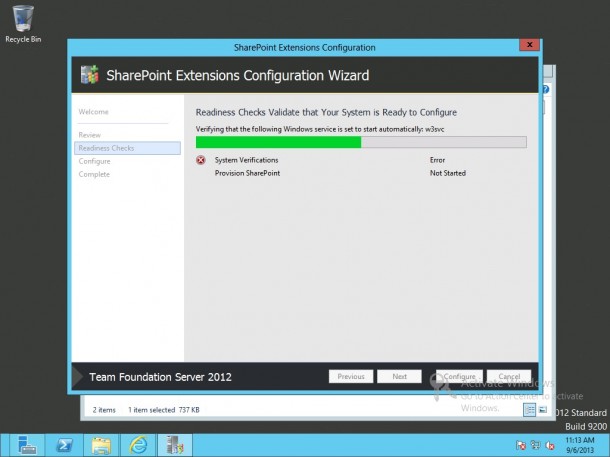Click the Team Foundation Server taskbar icon
Viewport: 610px width, 457px height.
coord(175,445)
